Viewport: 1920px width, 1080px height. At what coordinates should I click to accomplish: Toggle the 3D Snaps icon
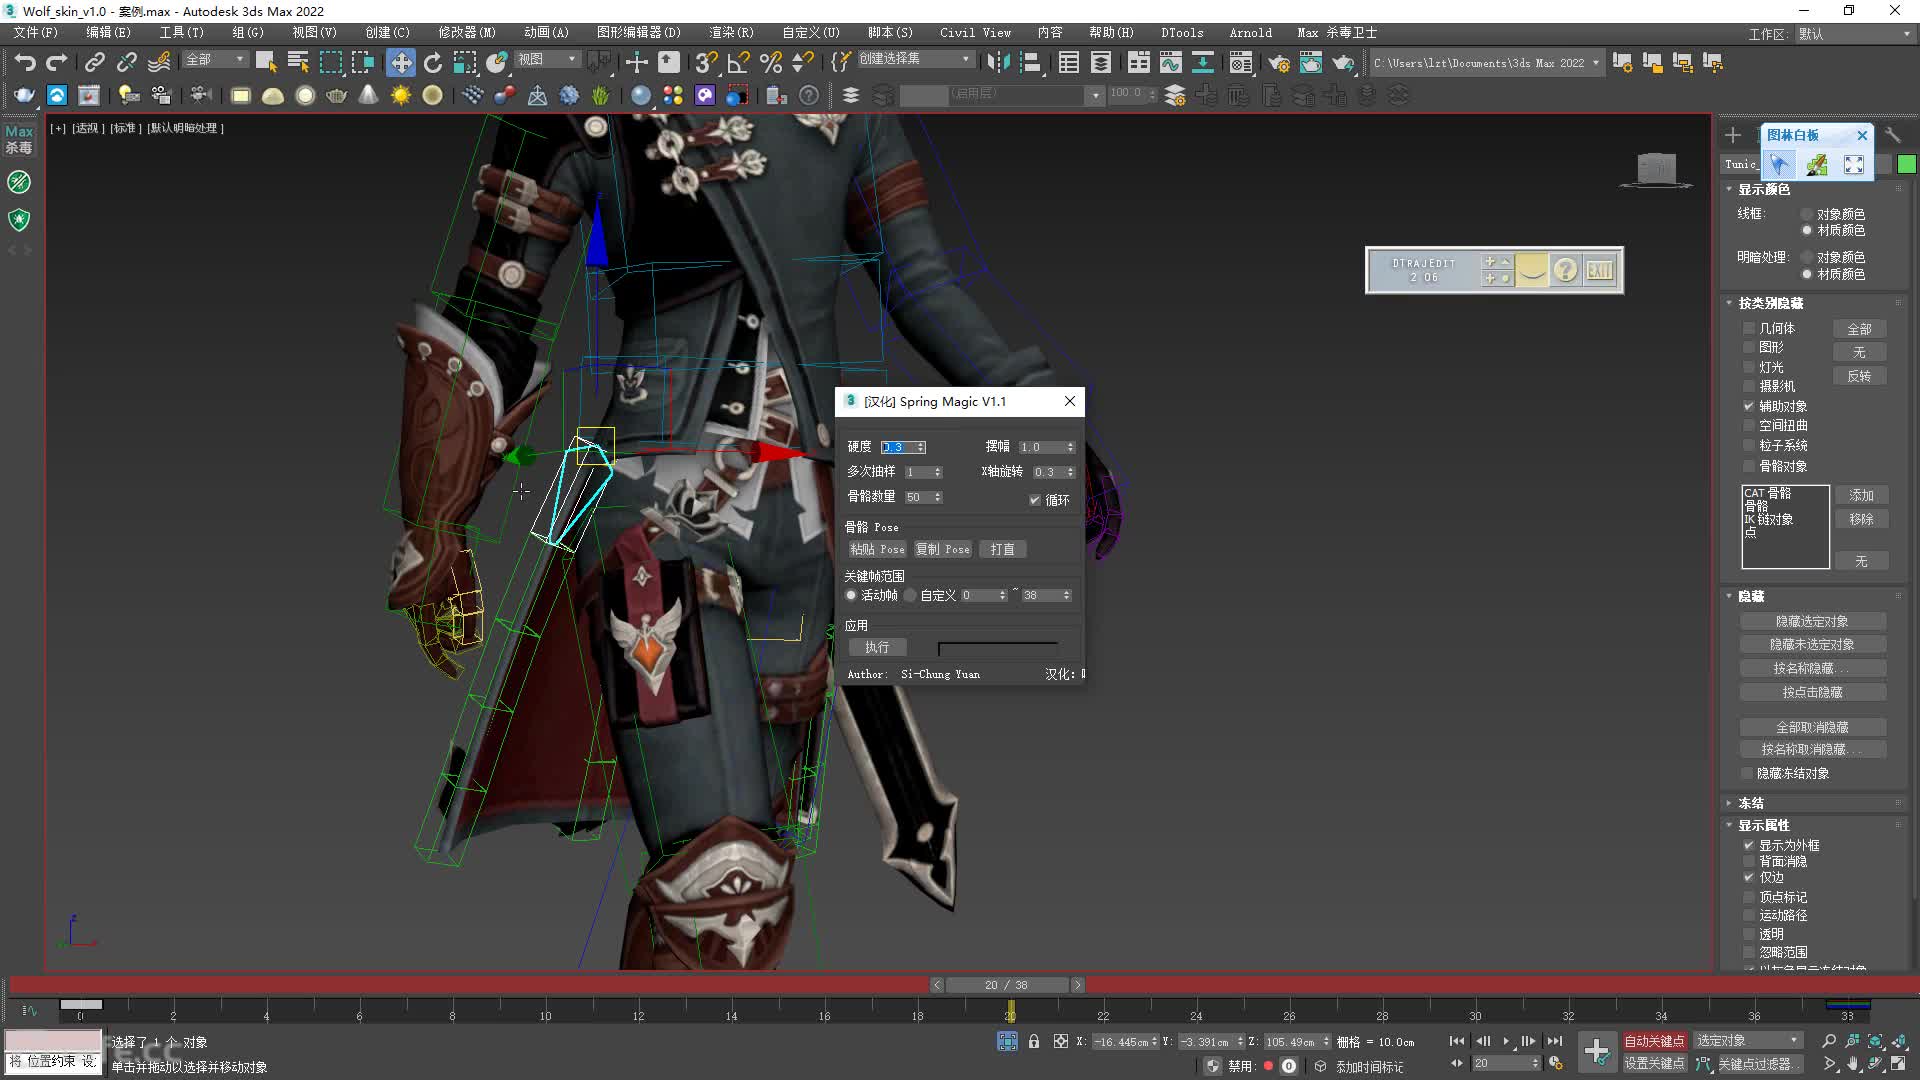[x=706, y=63]
